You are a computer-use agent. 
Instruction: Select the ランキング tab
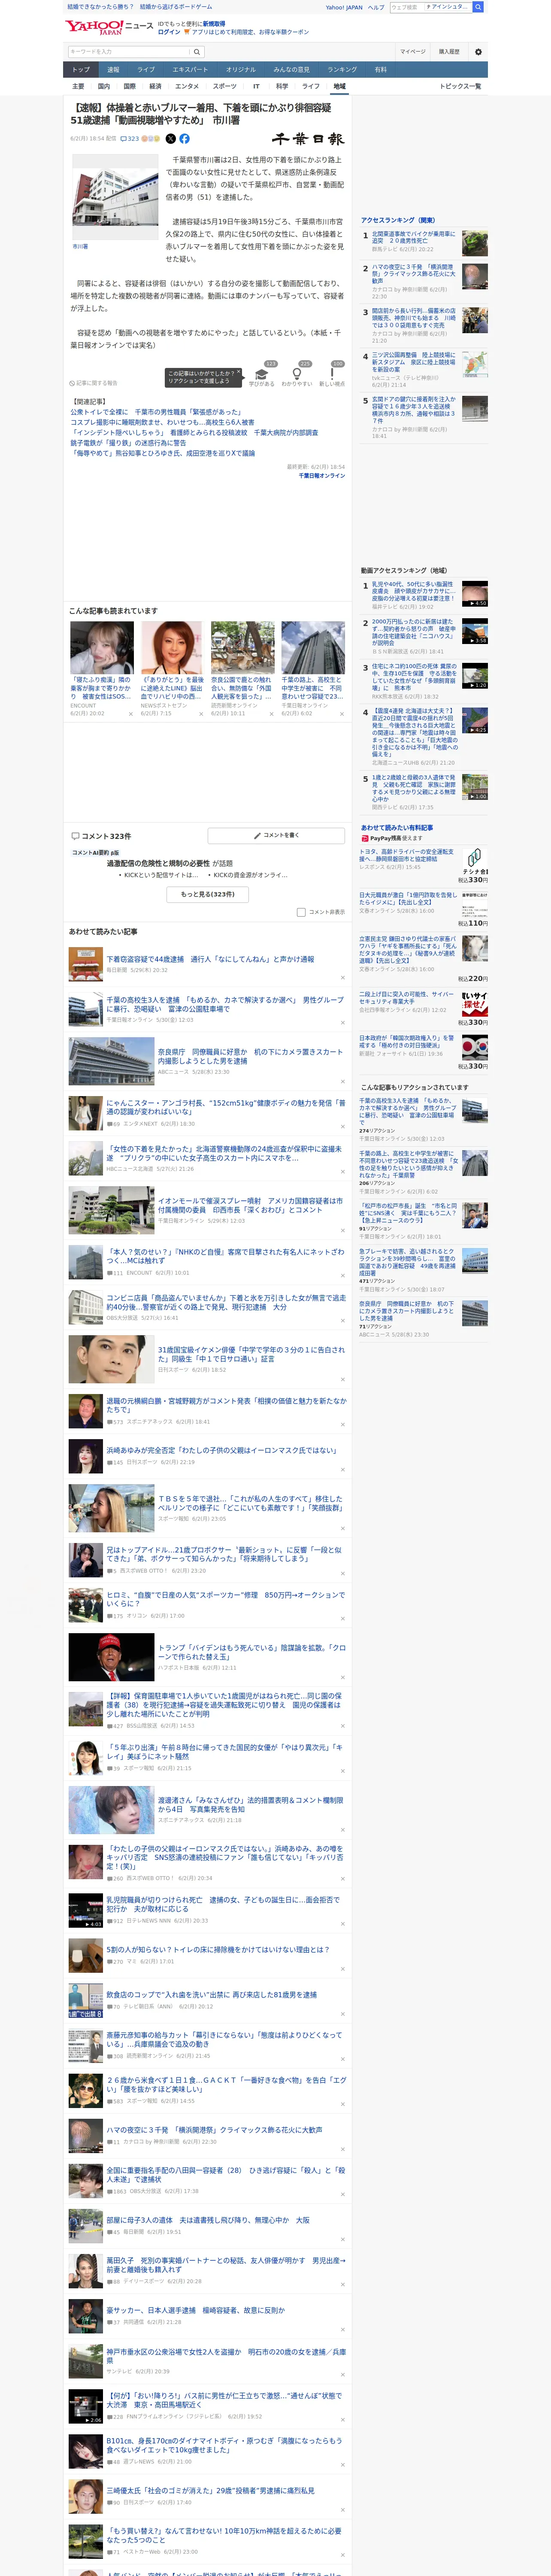click(x=342, y=70)
